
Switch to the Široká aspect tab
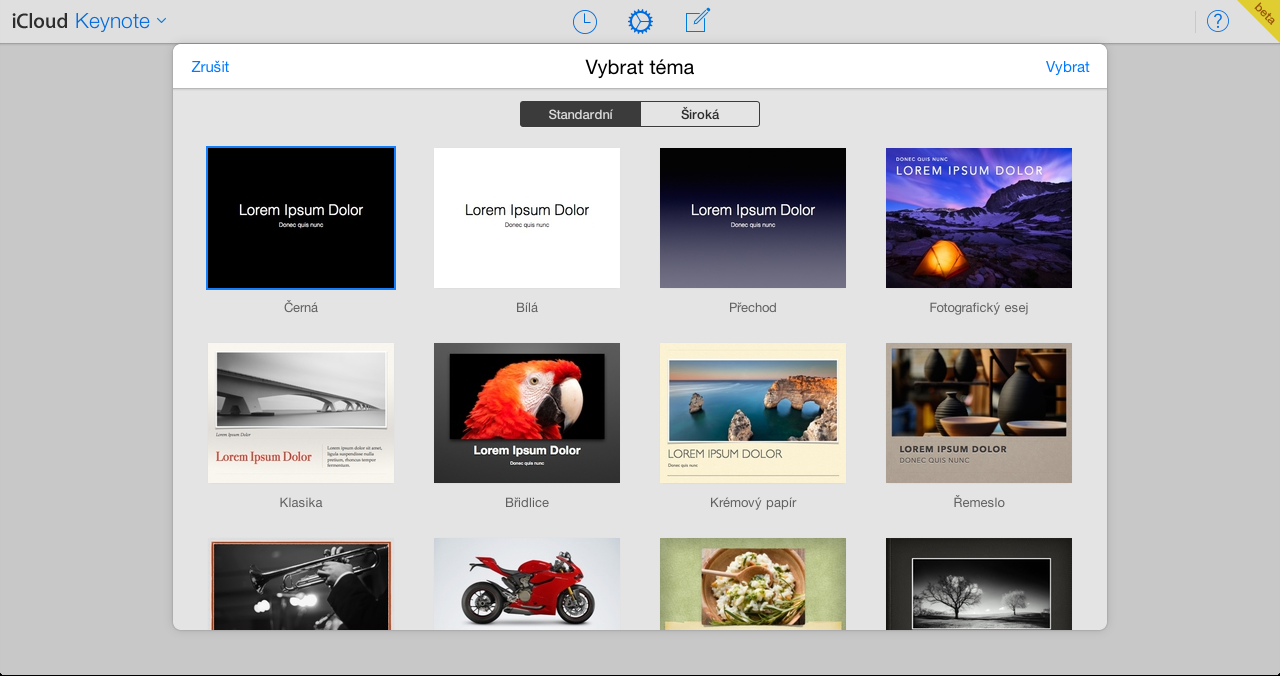[700, 114]
